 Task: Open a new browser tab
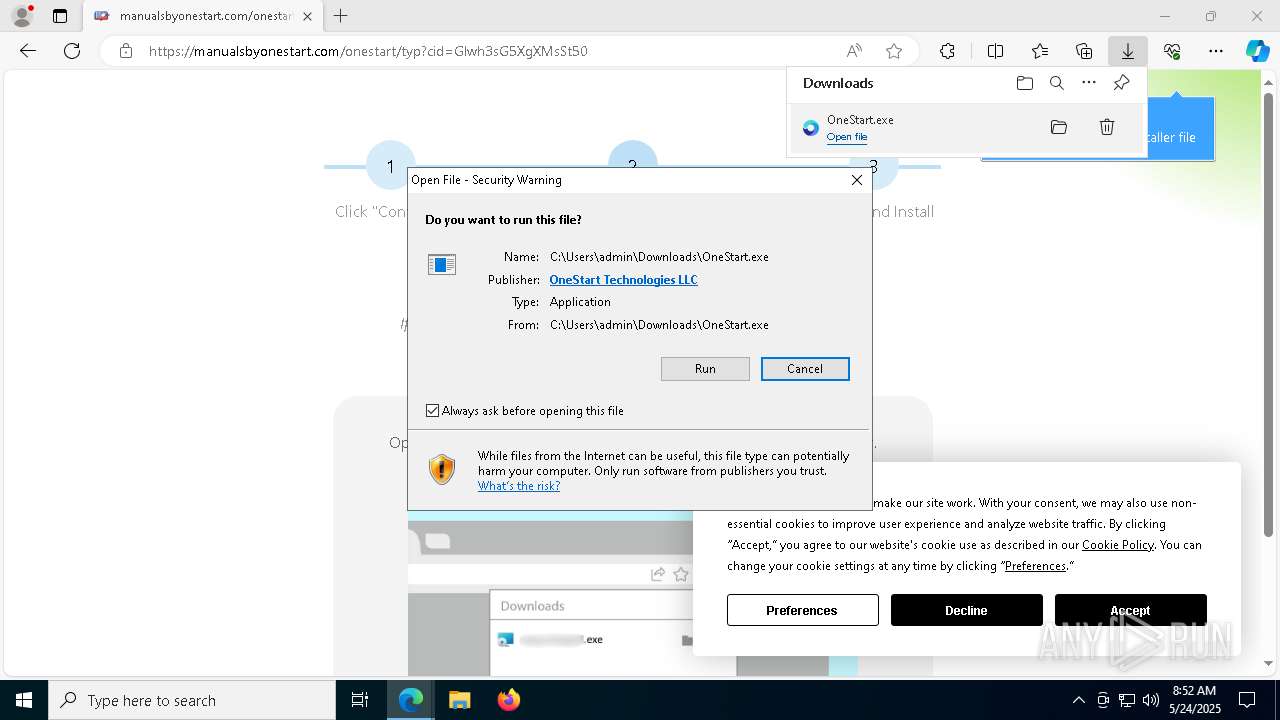[341, 16]
